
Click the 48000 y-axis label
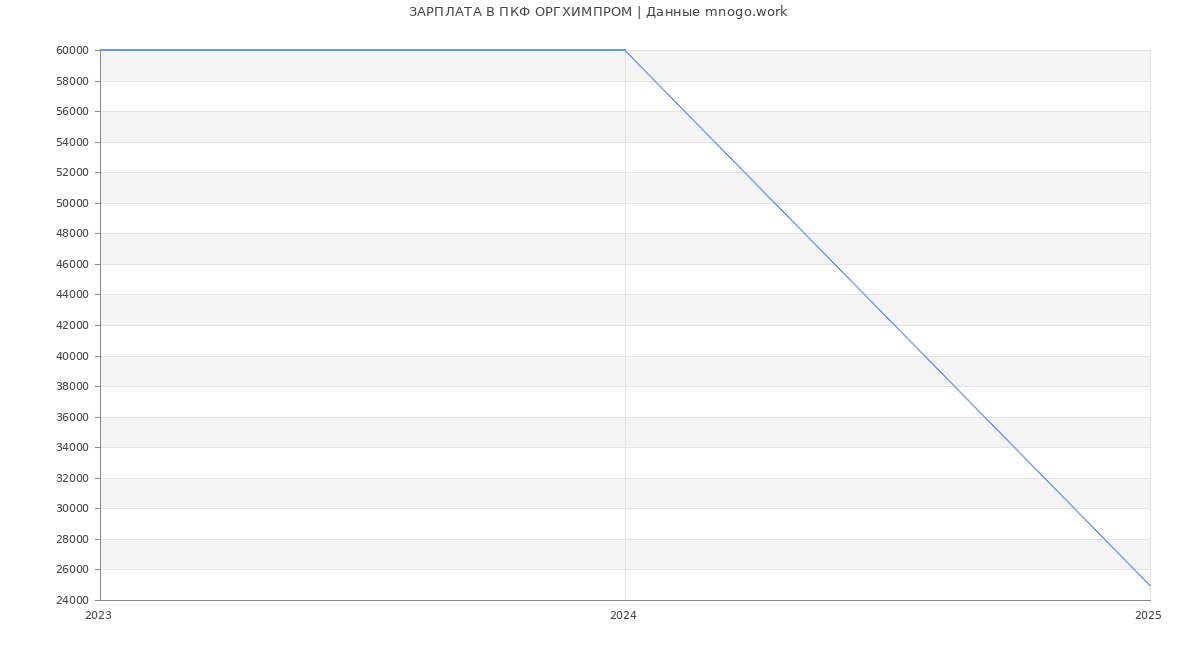[74, 233]
